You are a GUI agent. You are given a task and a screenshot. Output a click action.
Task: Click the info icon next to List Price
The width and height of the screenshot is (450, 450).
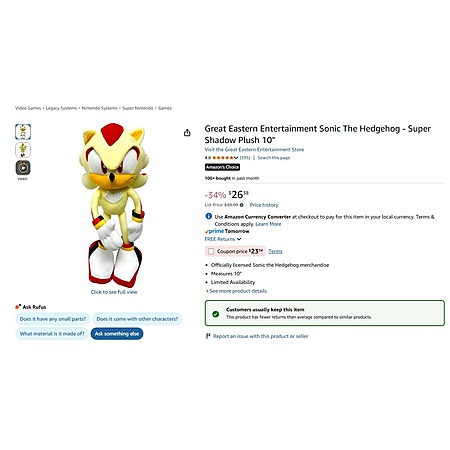(241, 205)
